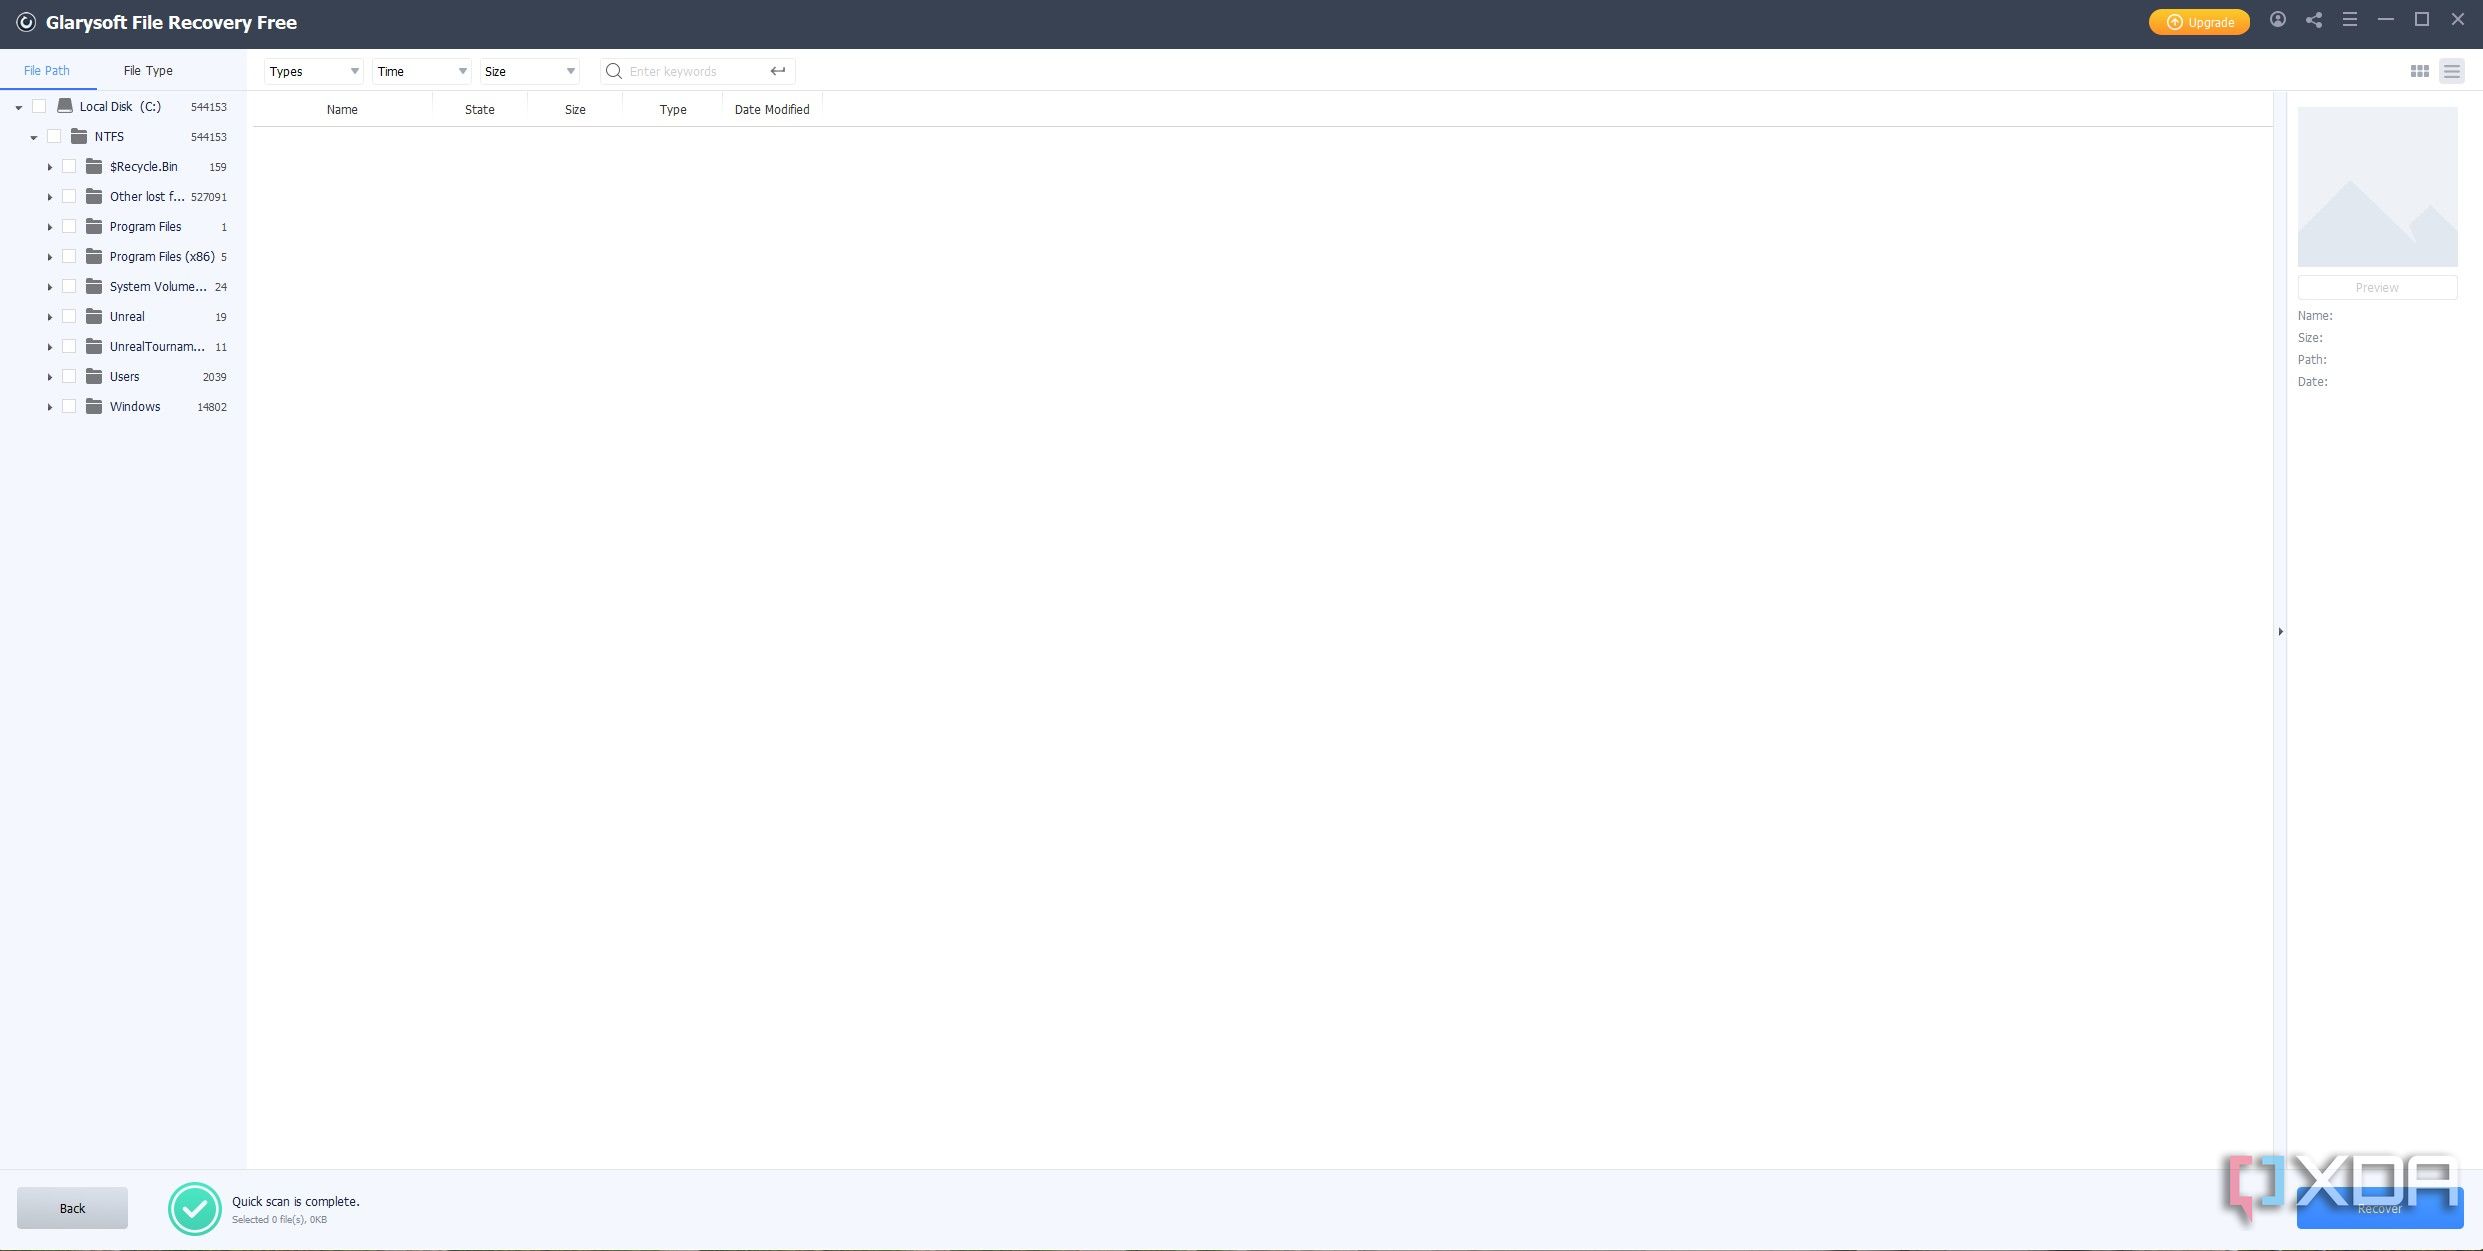Click the UnrealTournament checkbox
The image size is (2483, 1251).
click(69, 346)
